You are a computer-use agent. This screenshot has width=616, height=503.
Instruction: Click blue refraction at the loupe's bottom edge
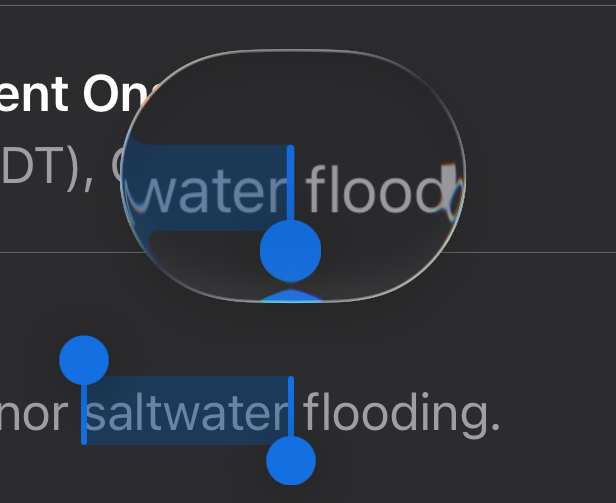(x=290, y=295)
